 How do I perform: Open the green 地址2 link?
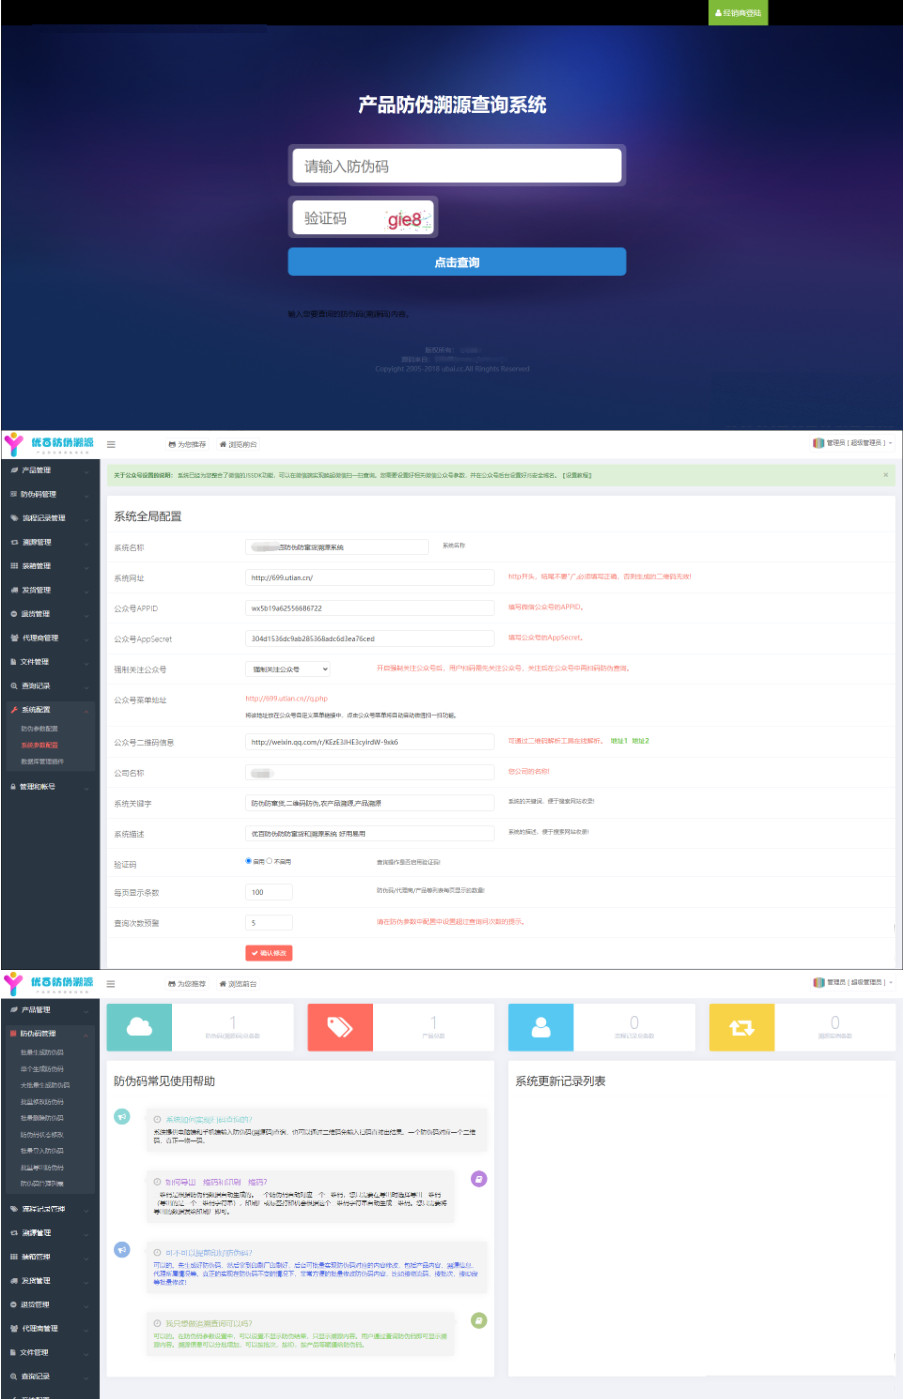(641, 741)
